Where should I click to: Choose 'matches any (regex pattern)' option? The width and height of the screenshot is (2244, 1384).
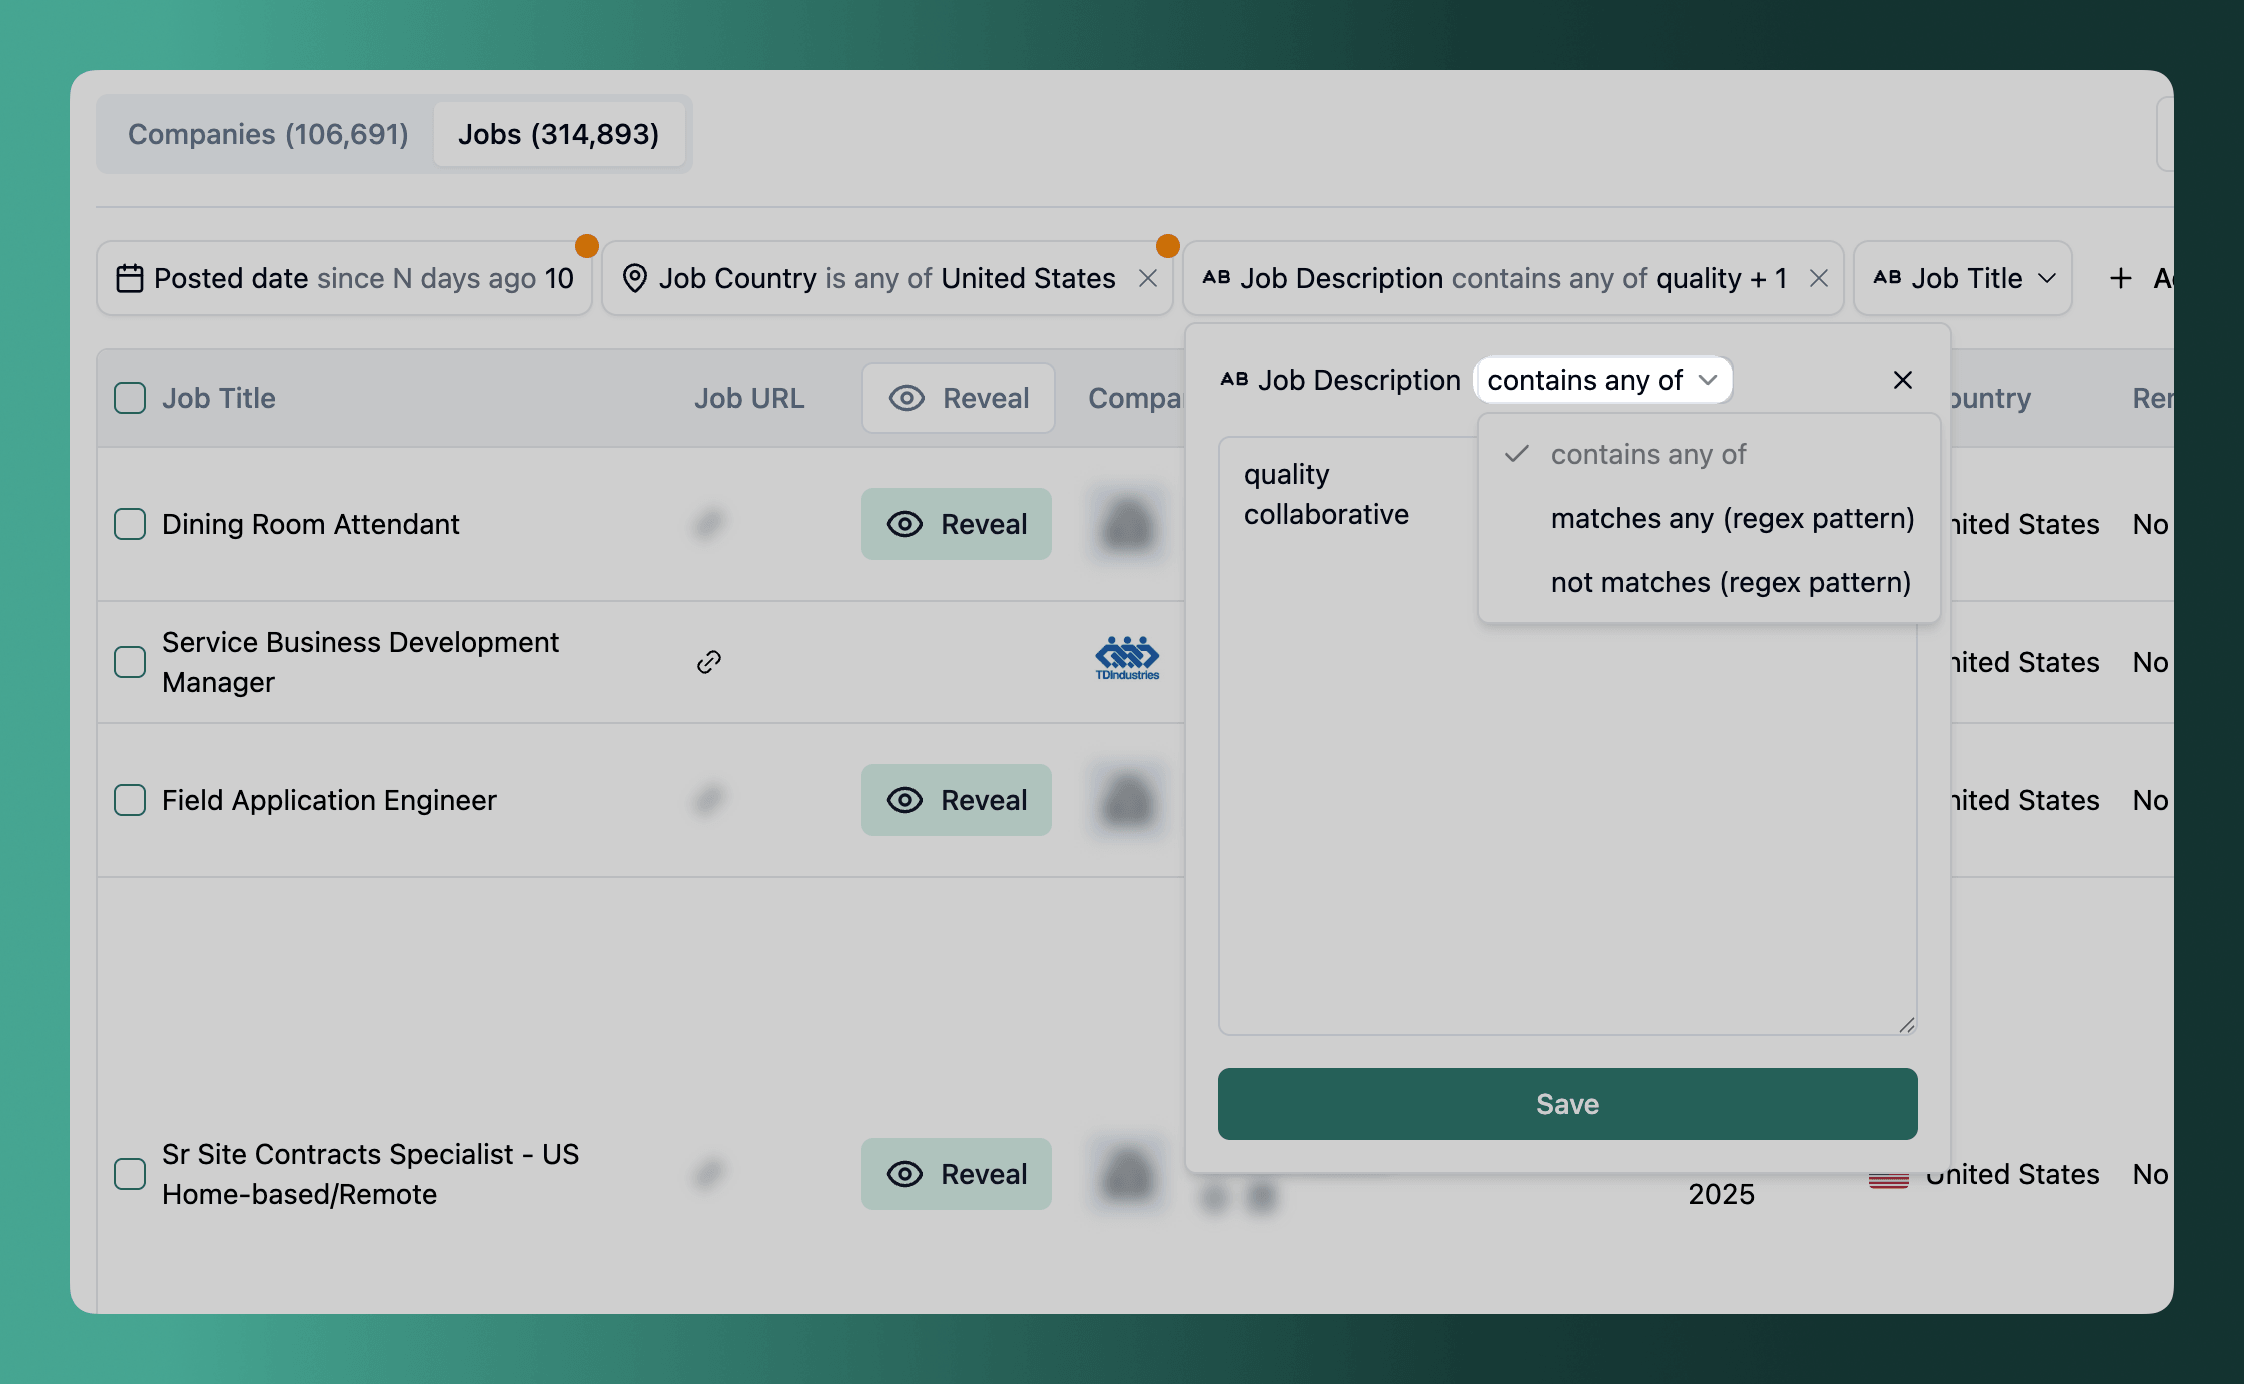coord(1732,518)
